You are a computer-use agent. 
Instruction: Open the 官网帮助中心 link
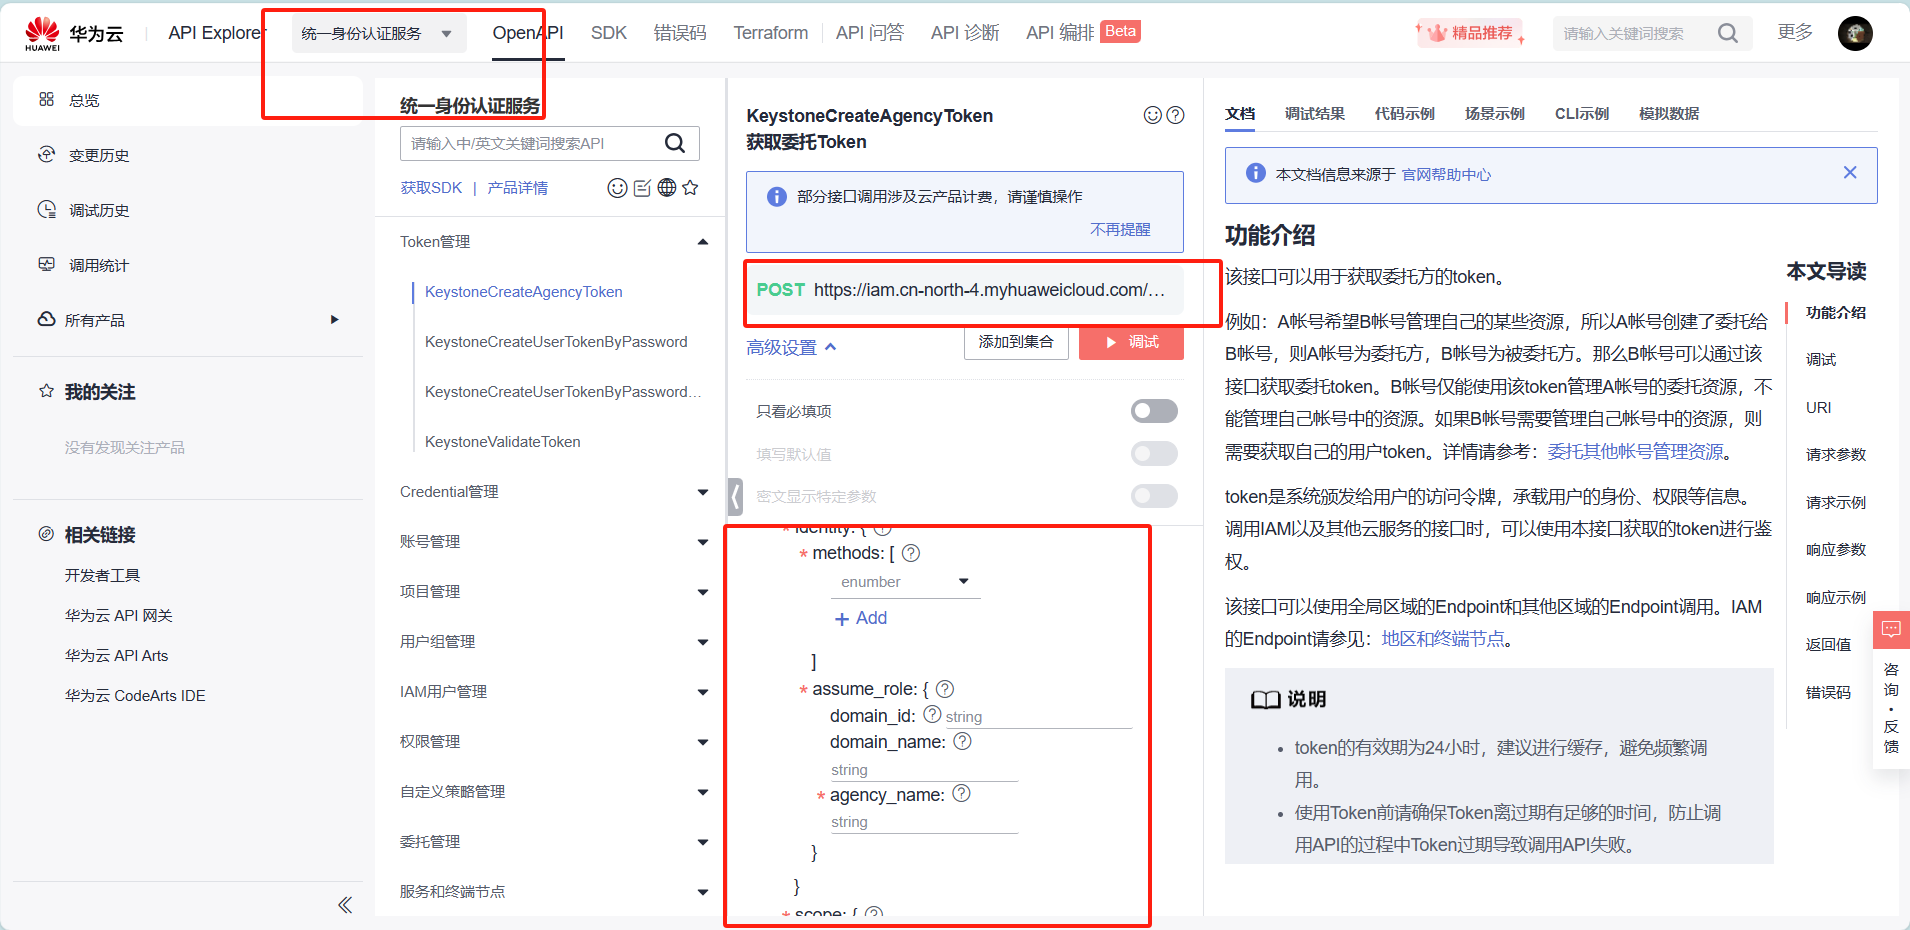click(x=1446, y=174)
